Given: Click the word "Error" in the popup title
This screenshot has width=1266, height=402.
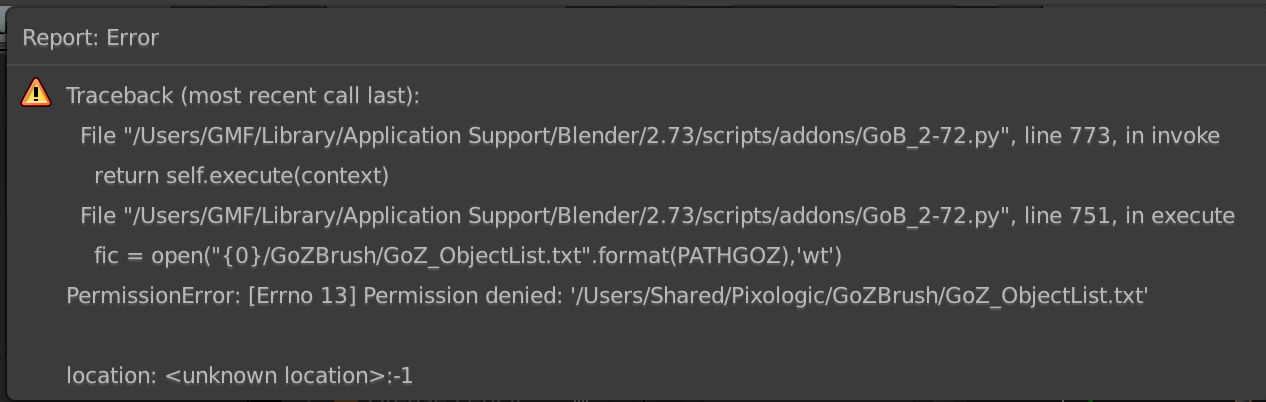Looking at the screenshot, I should click(133, 38).
